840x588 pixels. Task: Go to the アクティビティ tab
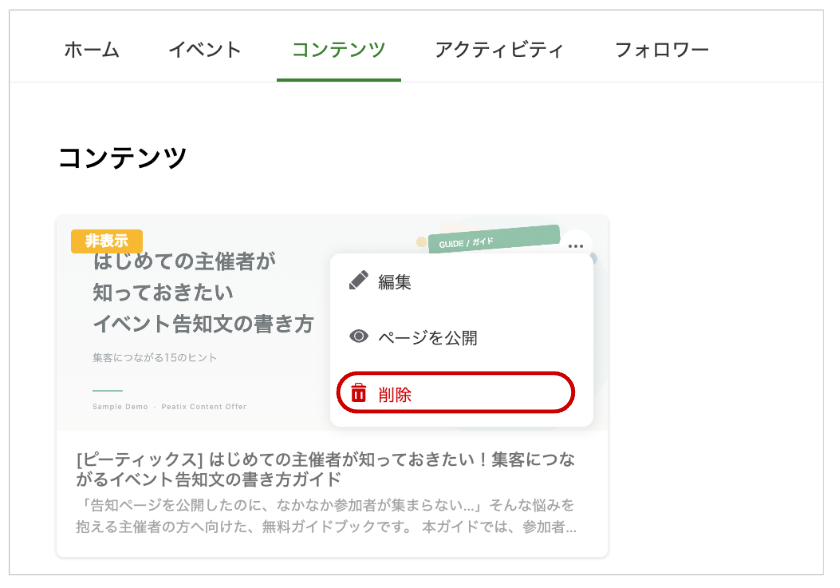[x=499, y=50]
